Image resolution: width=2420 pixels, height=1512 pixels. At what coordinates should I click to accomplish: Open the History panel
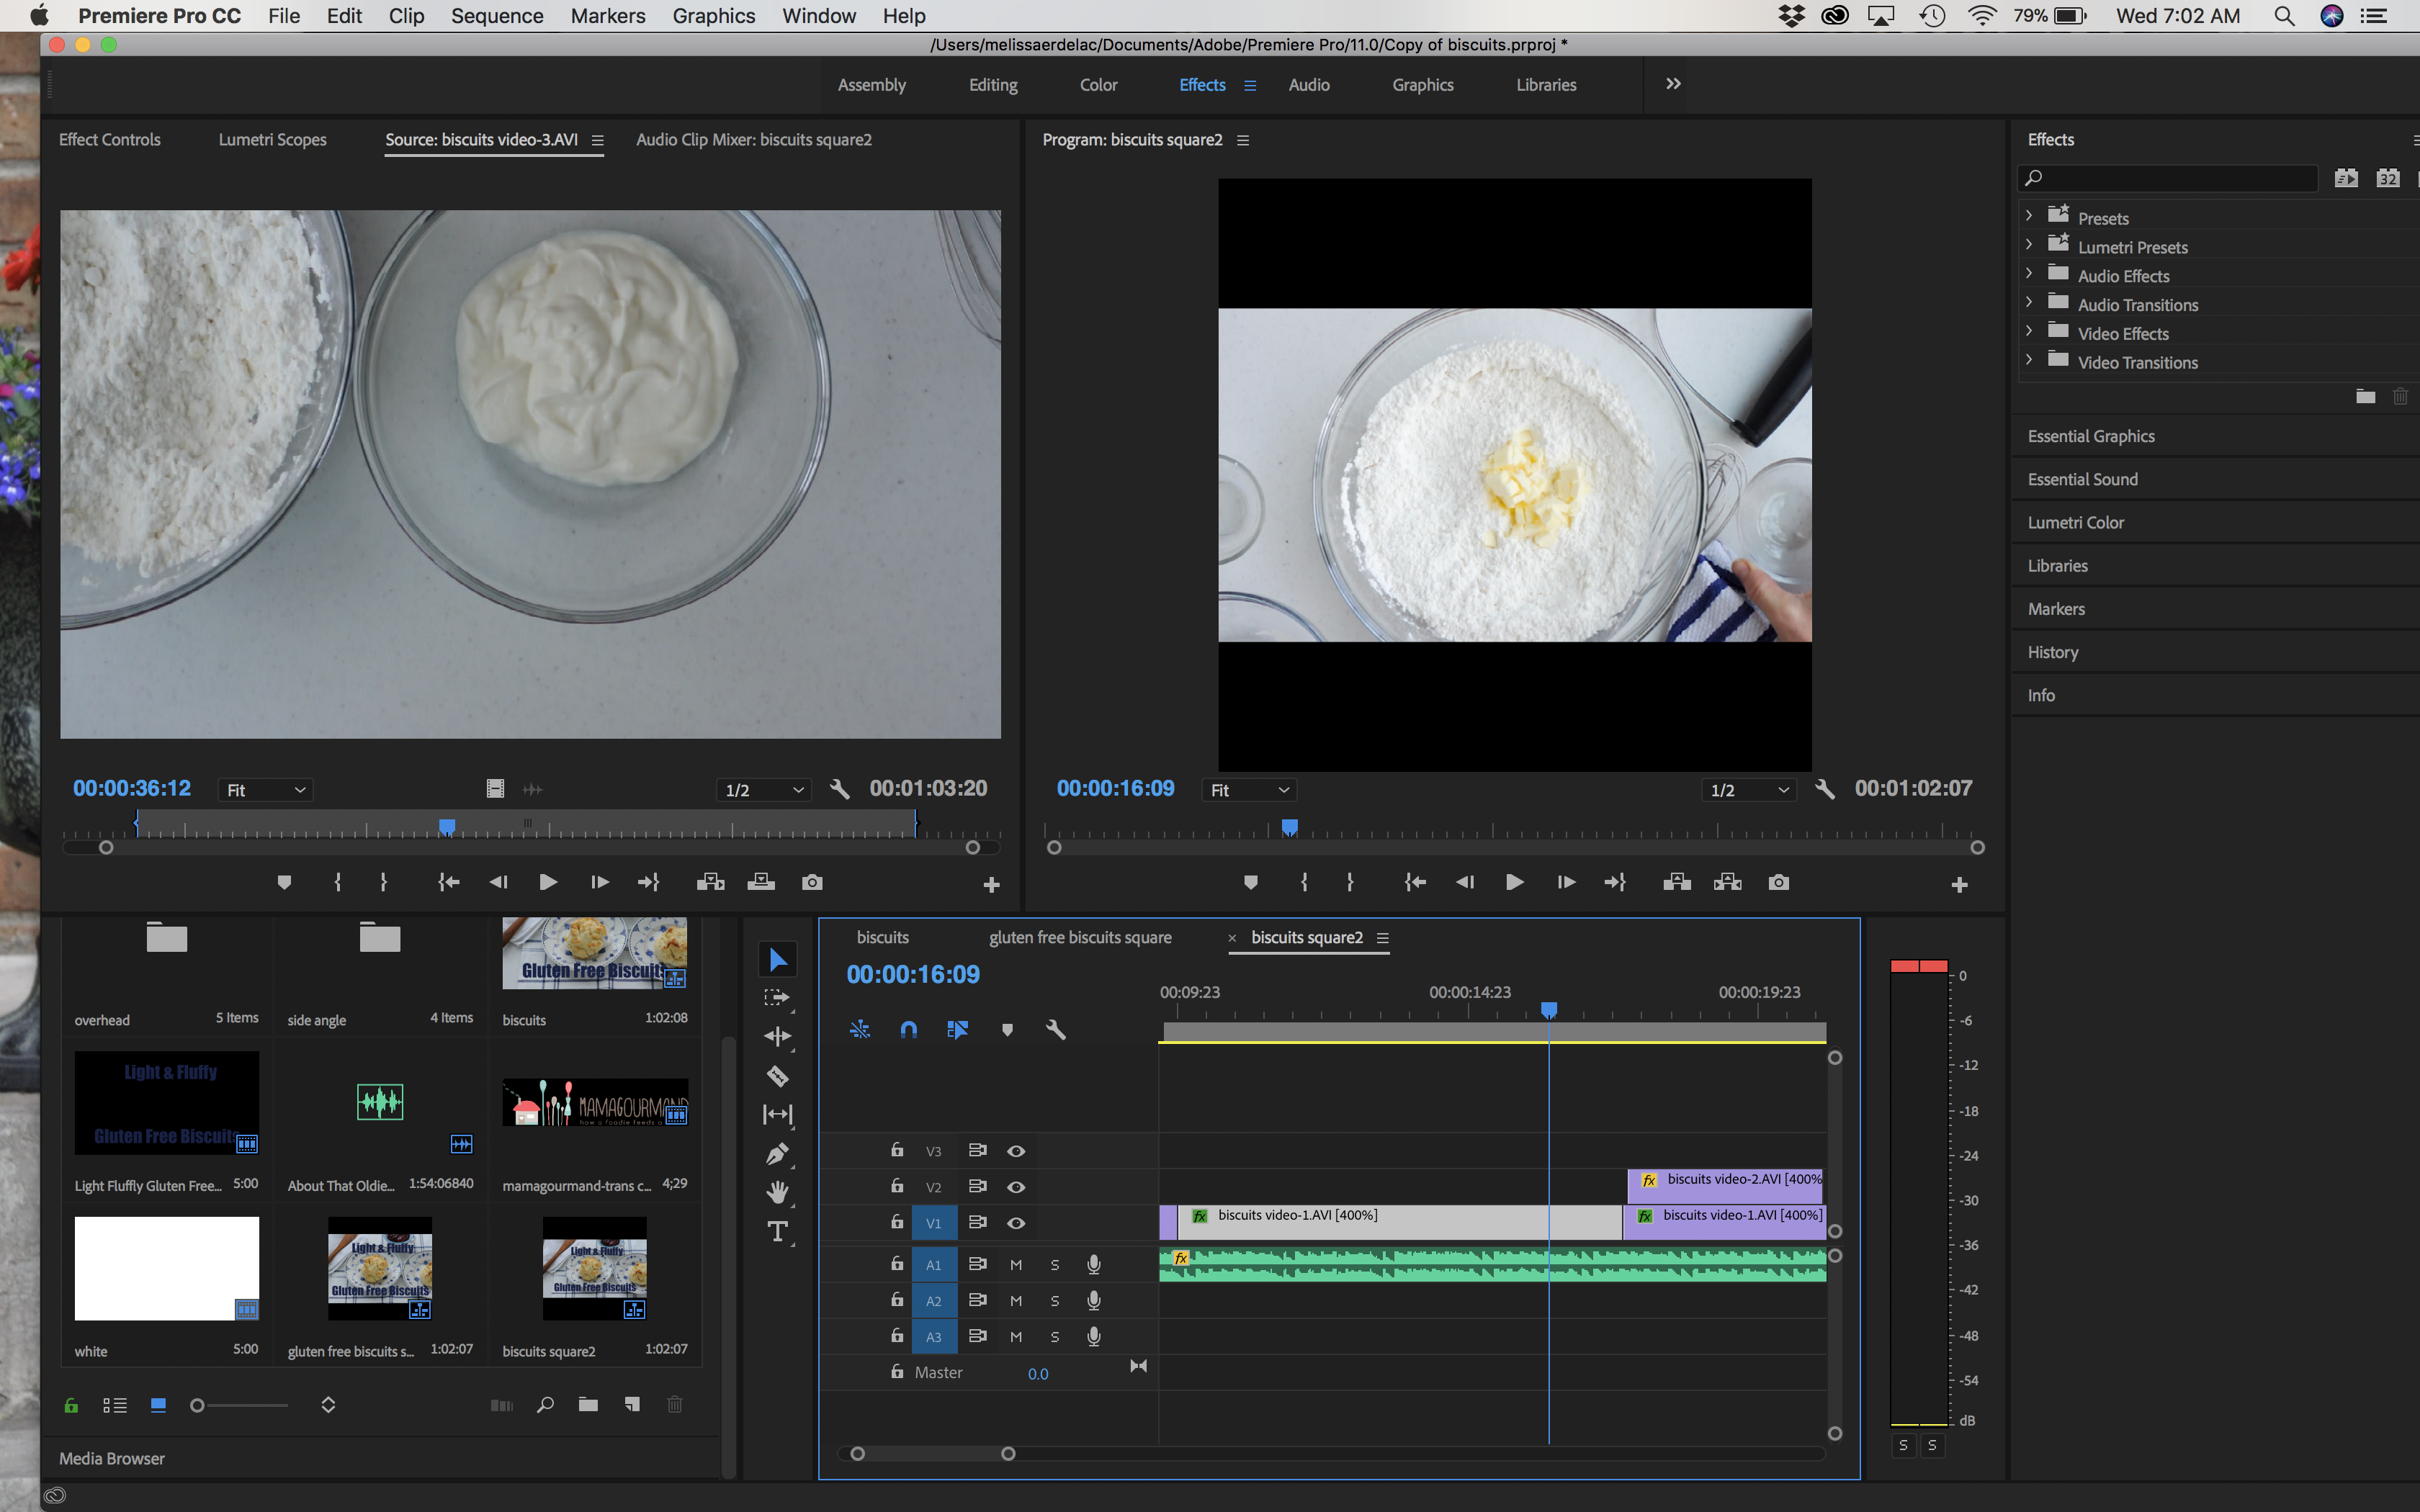point(2052,652)
